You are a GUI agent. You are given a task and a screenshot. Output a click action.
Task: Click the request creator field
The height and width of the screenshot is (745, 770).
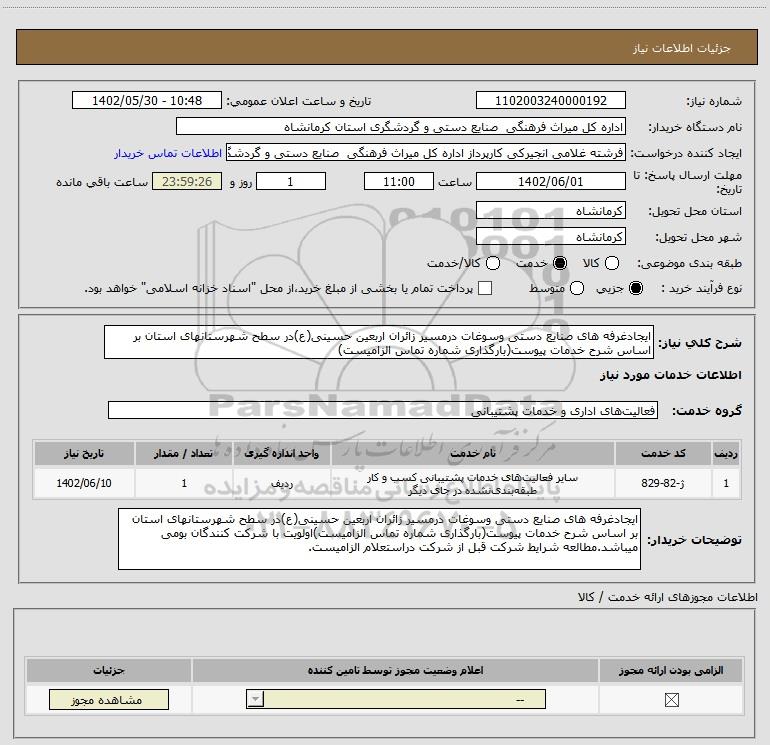click(x=426, y=153)
